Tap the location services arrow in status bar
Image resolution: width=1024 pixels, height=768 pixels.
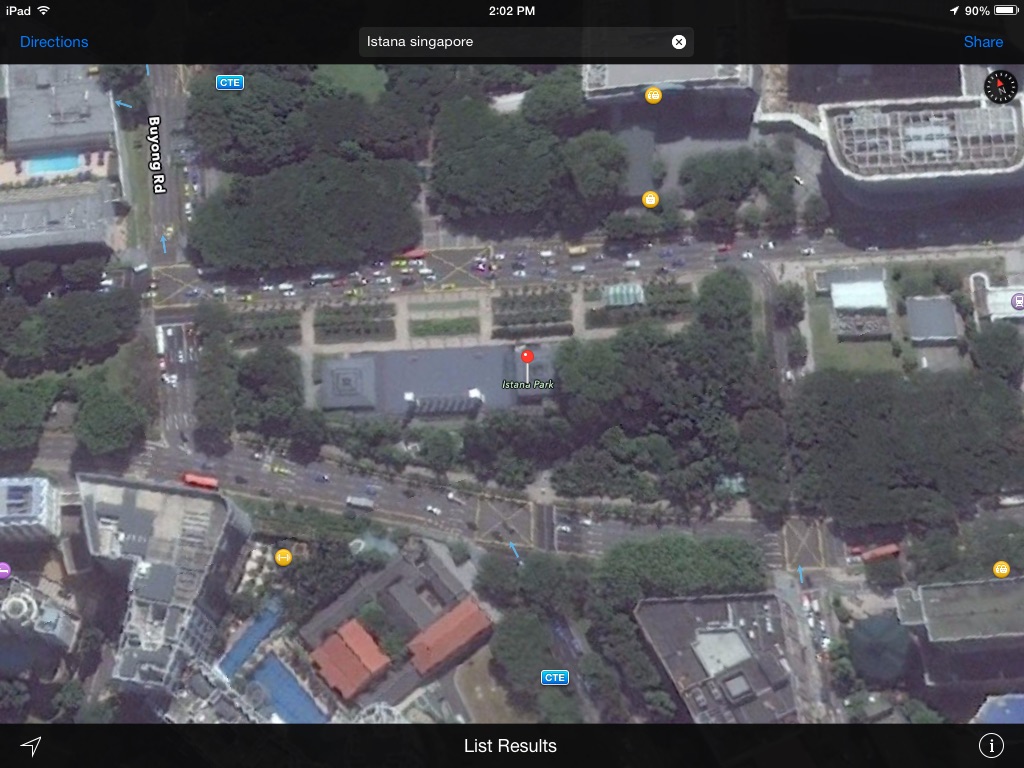pyautogui.click(x=954, y=10)
